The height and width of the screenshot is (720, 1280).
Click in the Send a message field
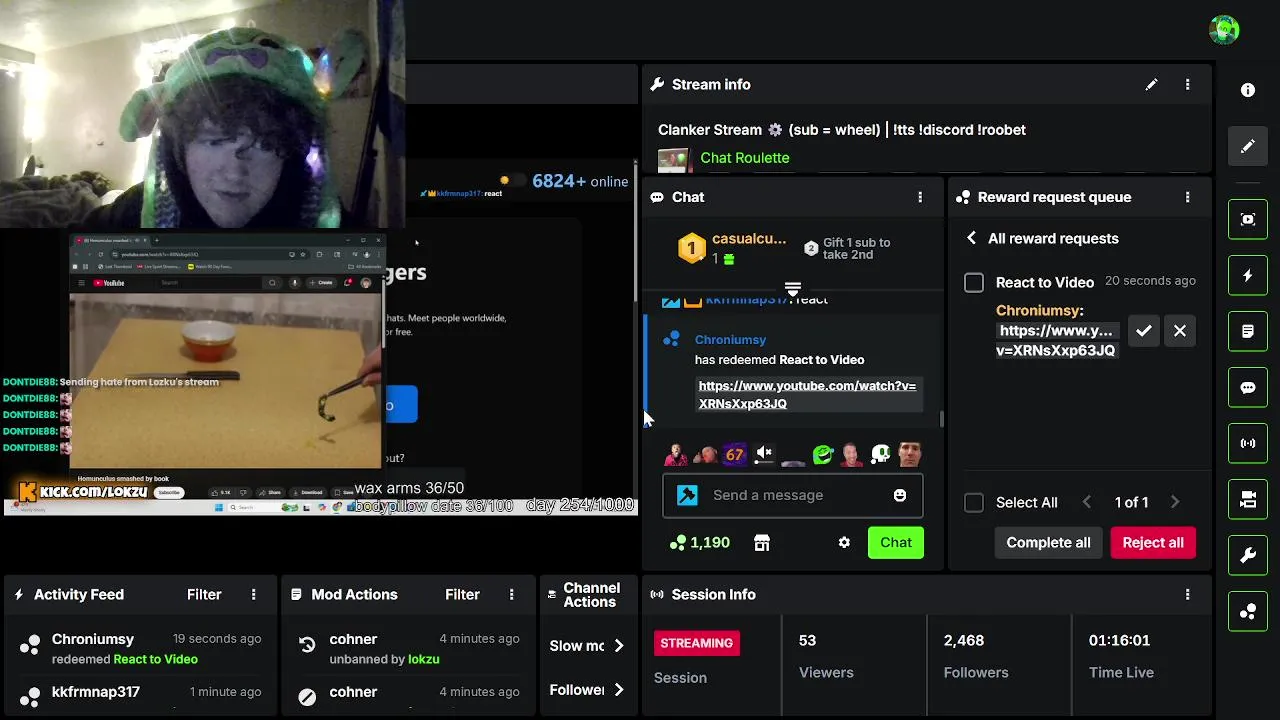[x=793, y=495]
